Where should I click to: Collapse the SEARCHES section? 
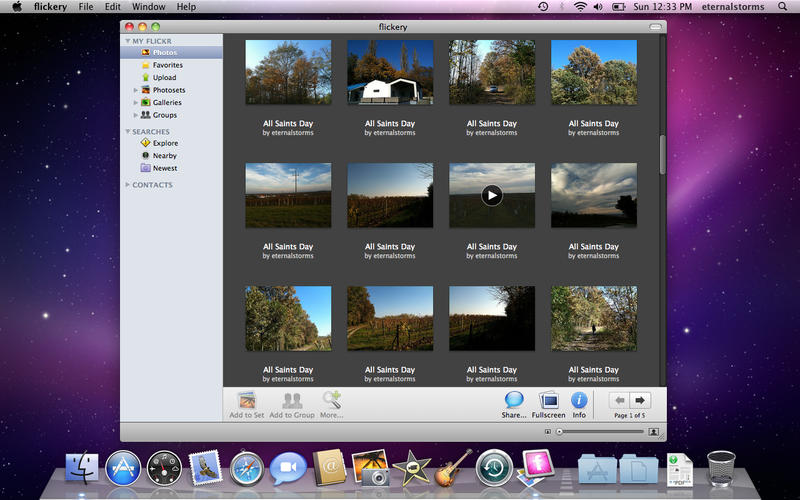(128, 132)
